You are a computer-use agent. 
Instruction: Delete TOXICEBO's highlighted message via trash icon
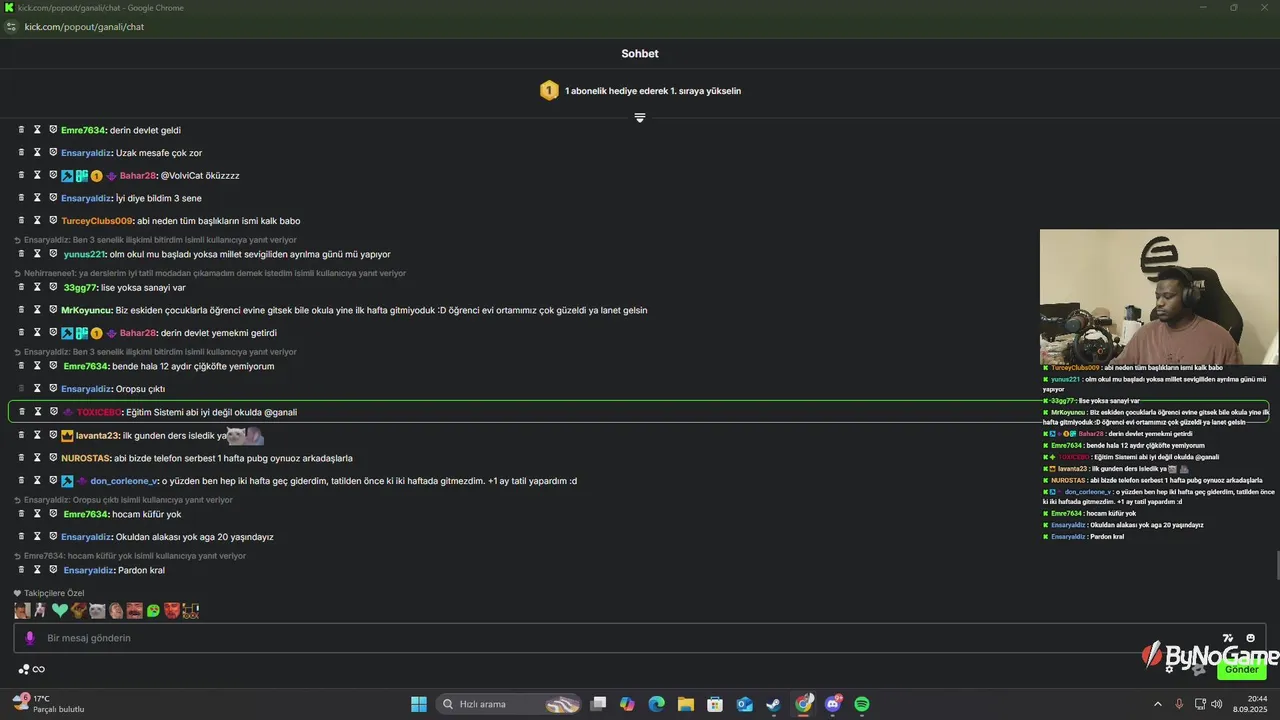click(x=21, y=412)
